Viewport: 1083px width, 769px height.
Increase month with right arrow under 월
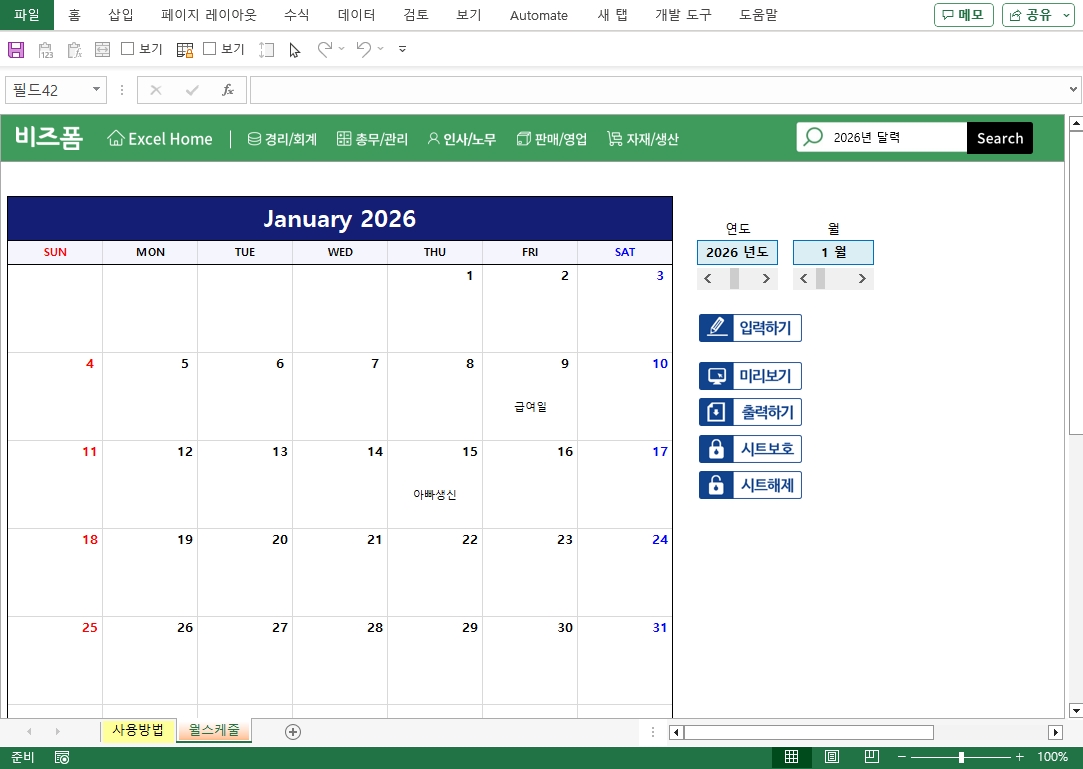pyautogui.click(x=862, y=278)
